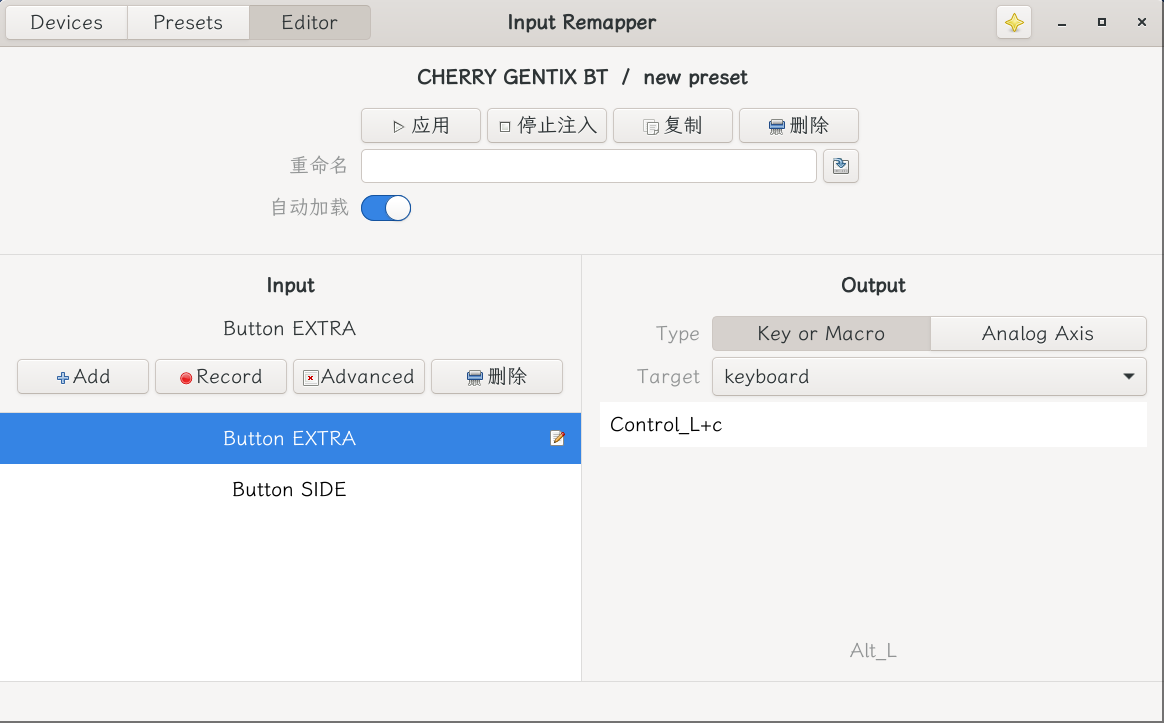Select Key or Macro output type
1164x723 pixels.
click(x=821, y=333)
